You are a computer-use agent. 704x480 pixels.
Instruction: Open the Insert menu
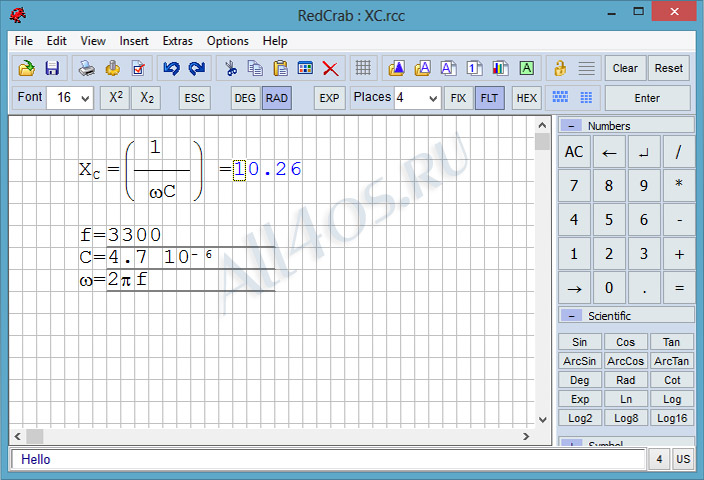[134, 41]
